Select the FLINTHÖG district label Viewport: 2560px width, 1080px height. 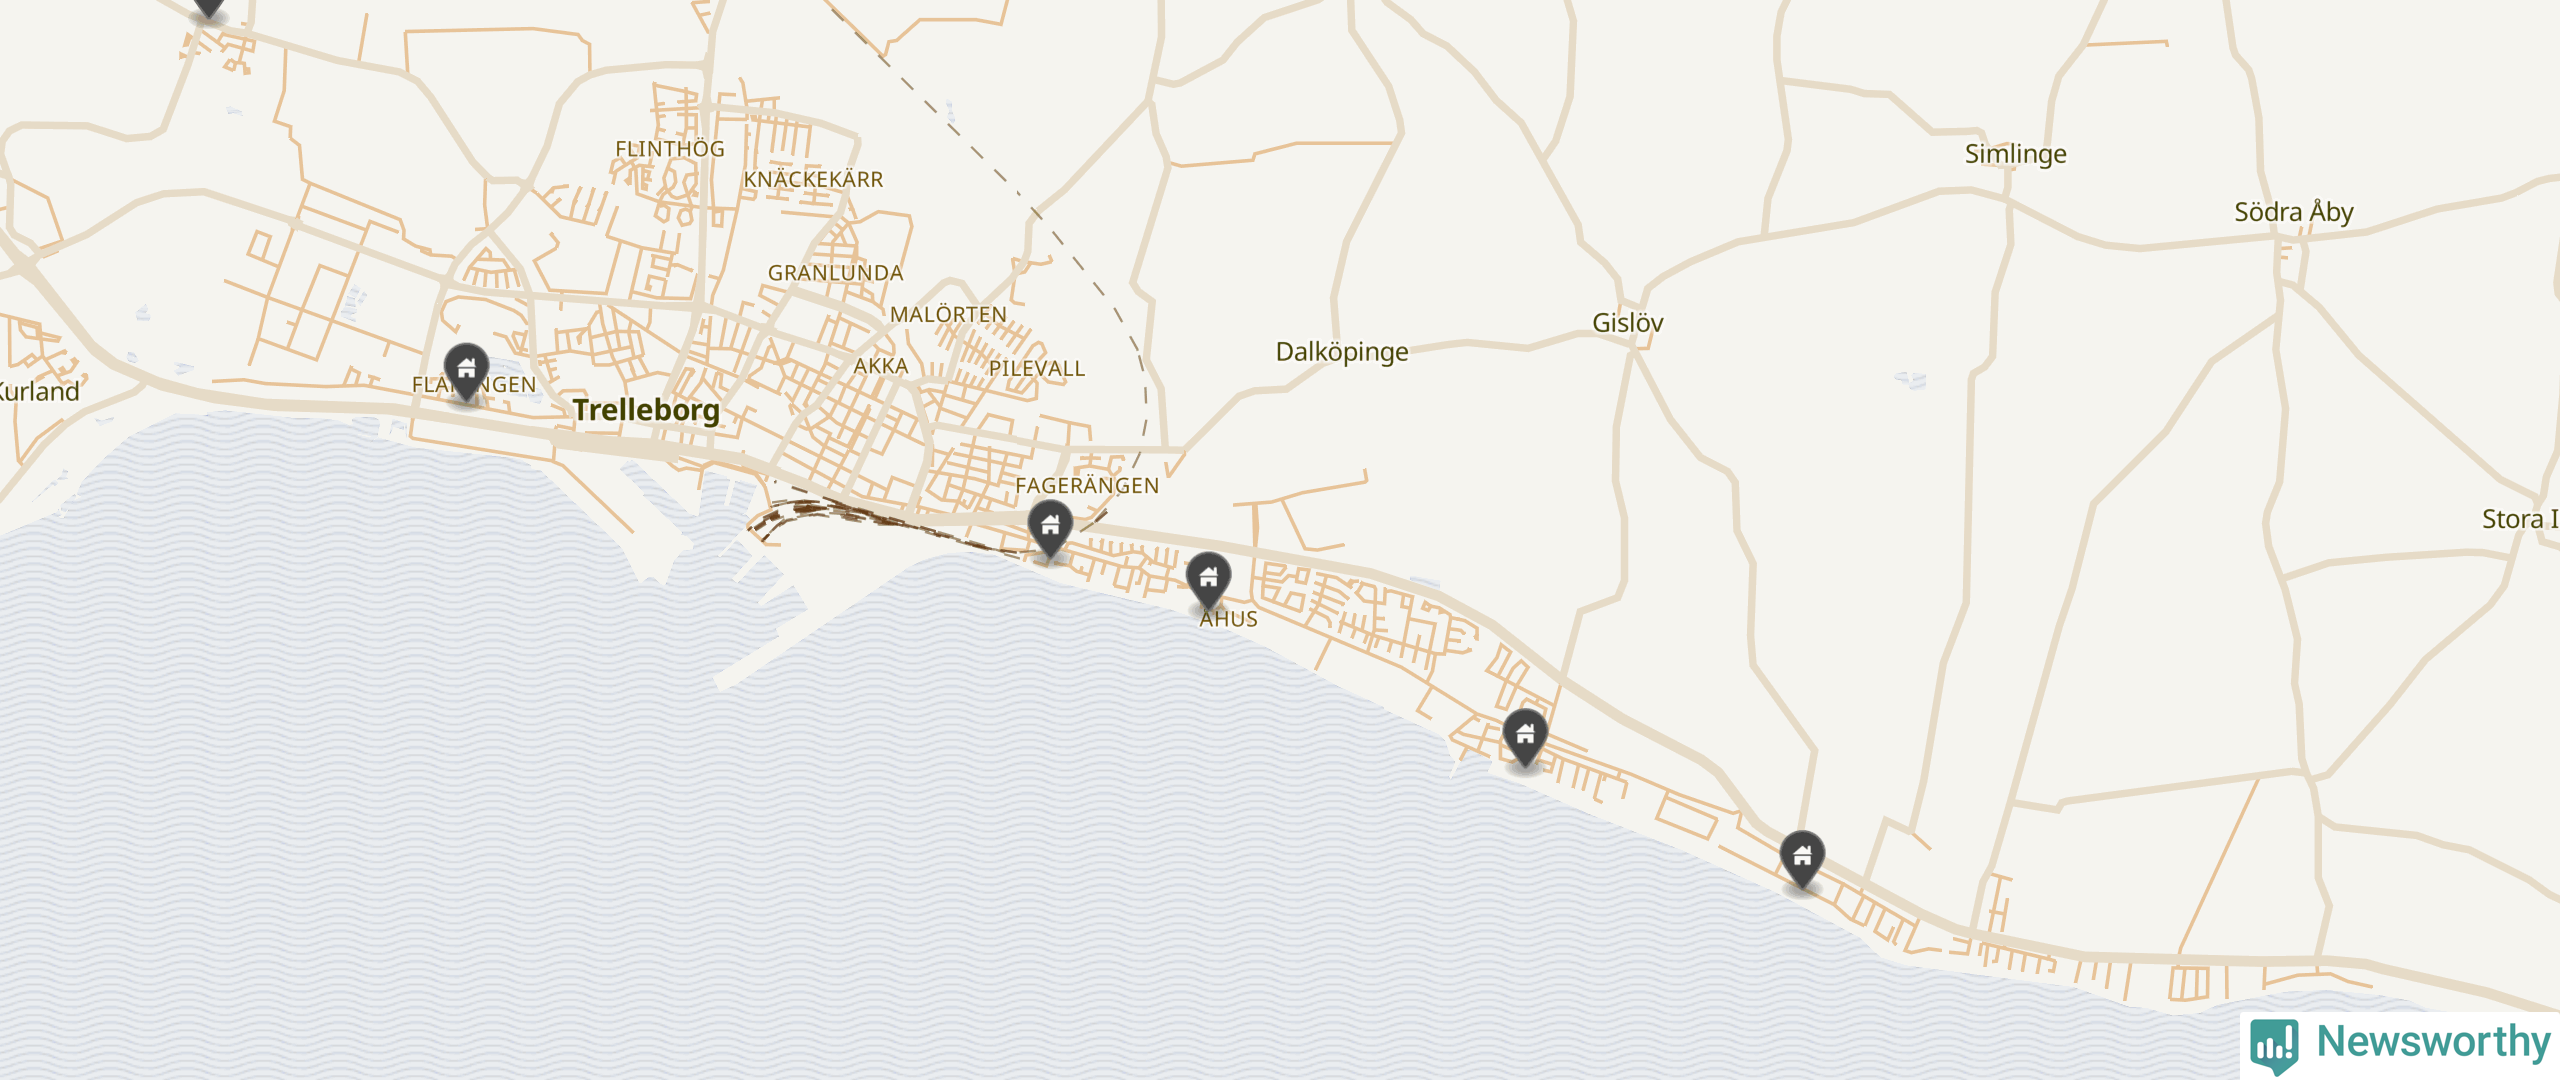pos(670,149)
